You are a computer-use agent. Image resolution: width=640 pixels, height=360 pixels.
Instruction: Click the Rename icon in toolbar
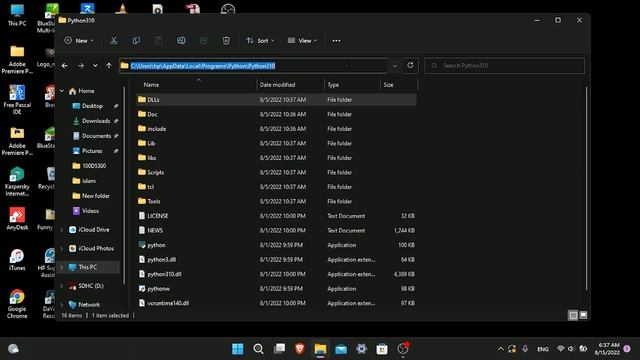pos(181,40)
